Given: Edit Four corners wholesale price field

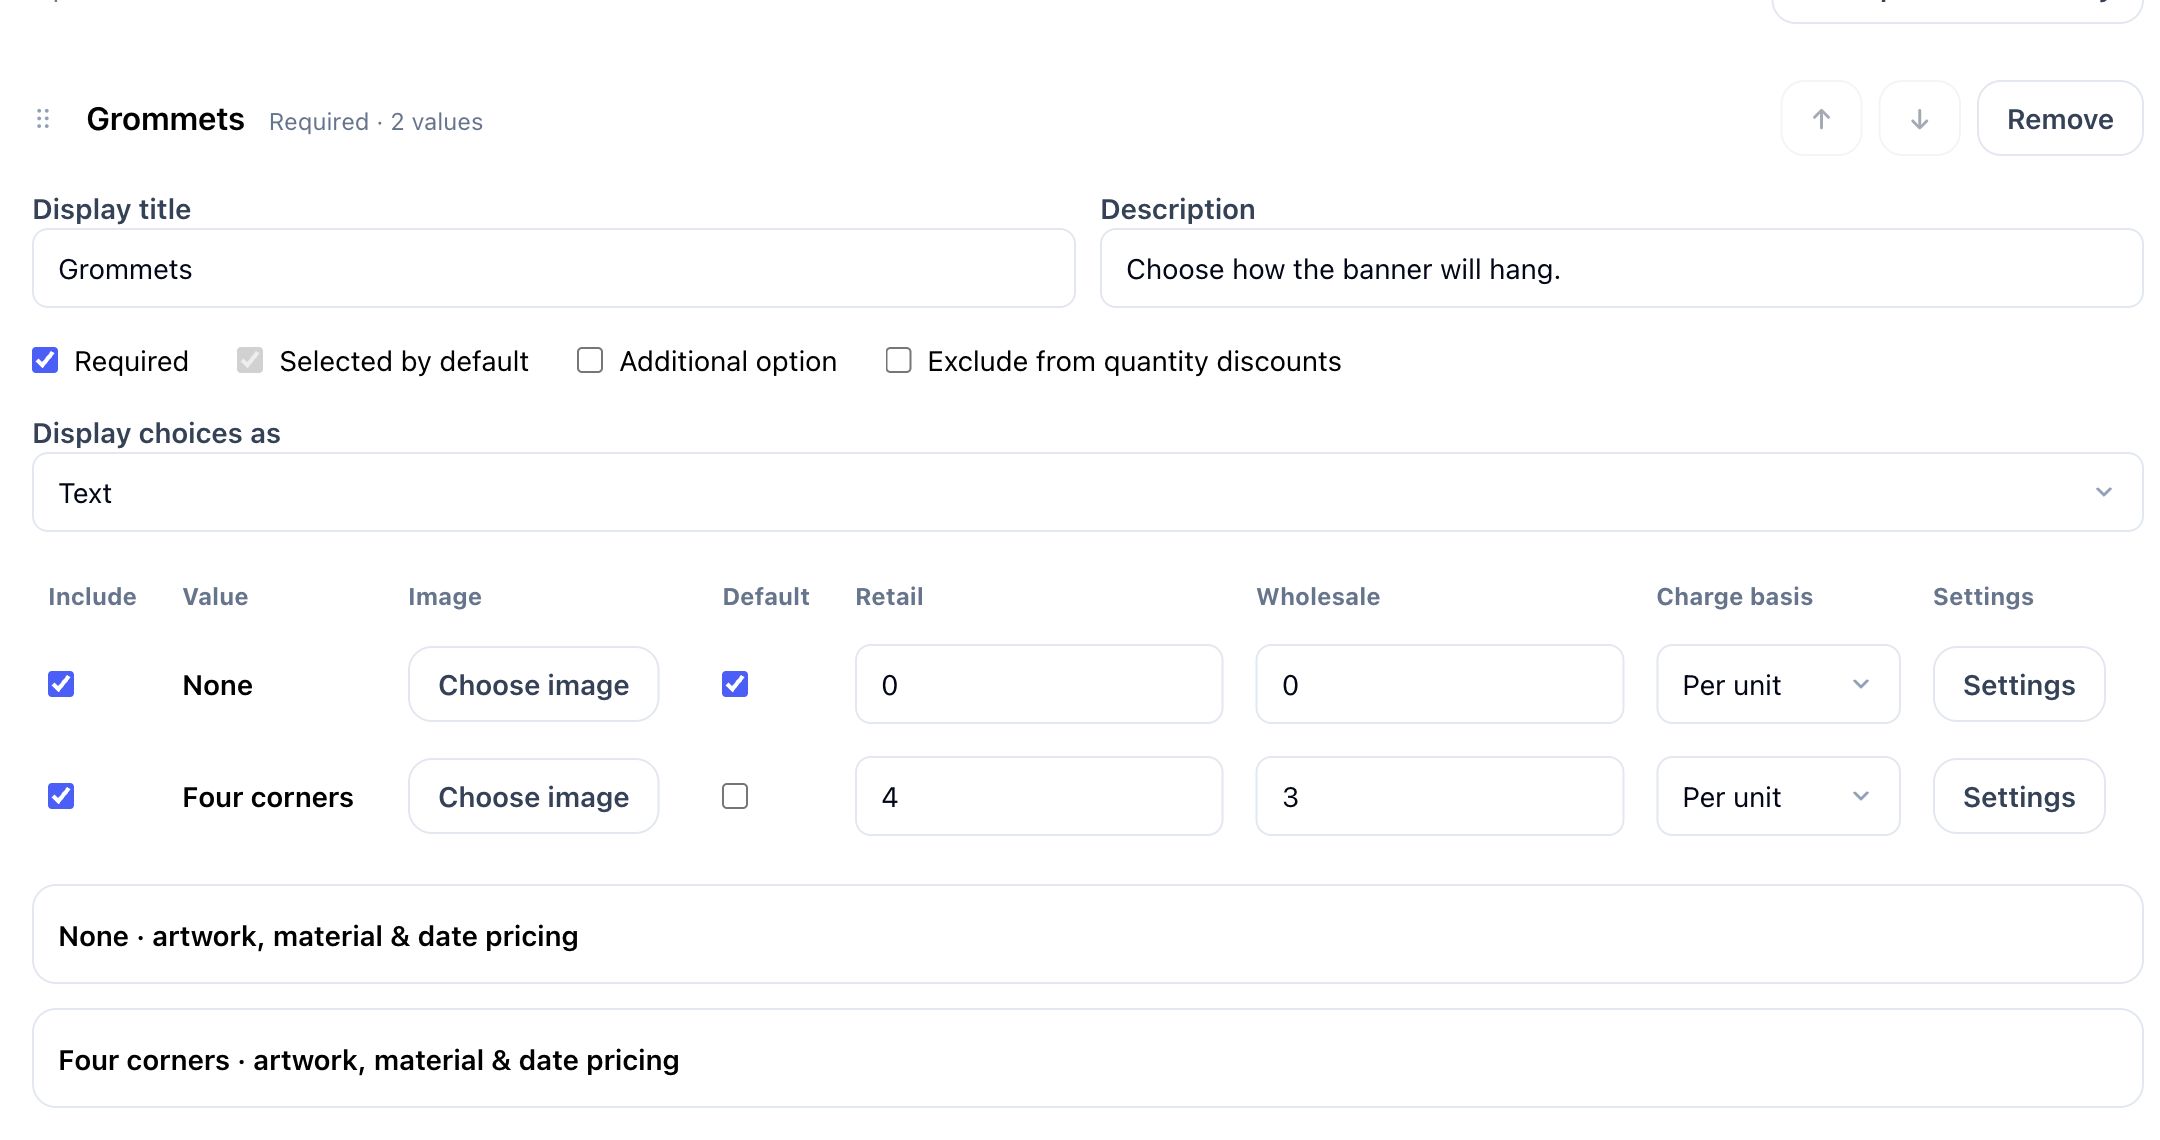Looking at the screenshot, I should coord(1440,796).
